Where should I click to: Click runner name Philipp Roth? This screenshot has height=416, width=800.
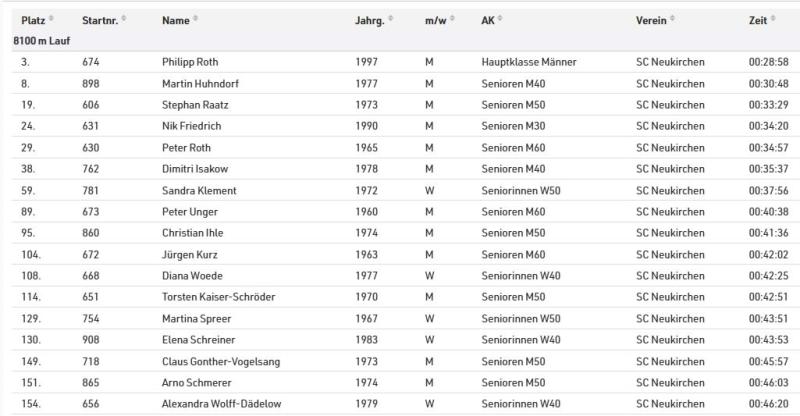point(189,62)
